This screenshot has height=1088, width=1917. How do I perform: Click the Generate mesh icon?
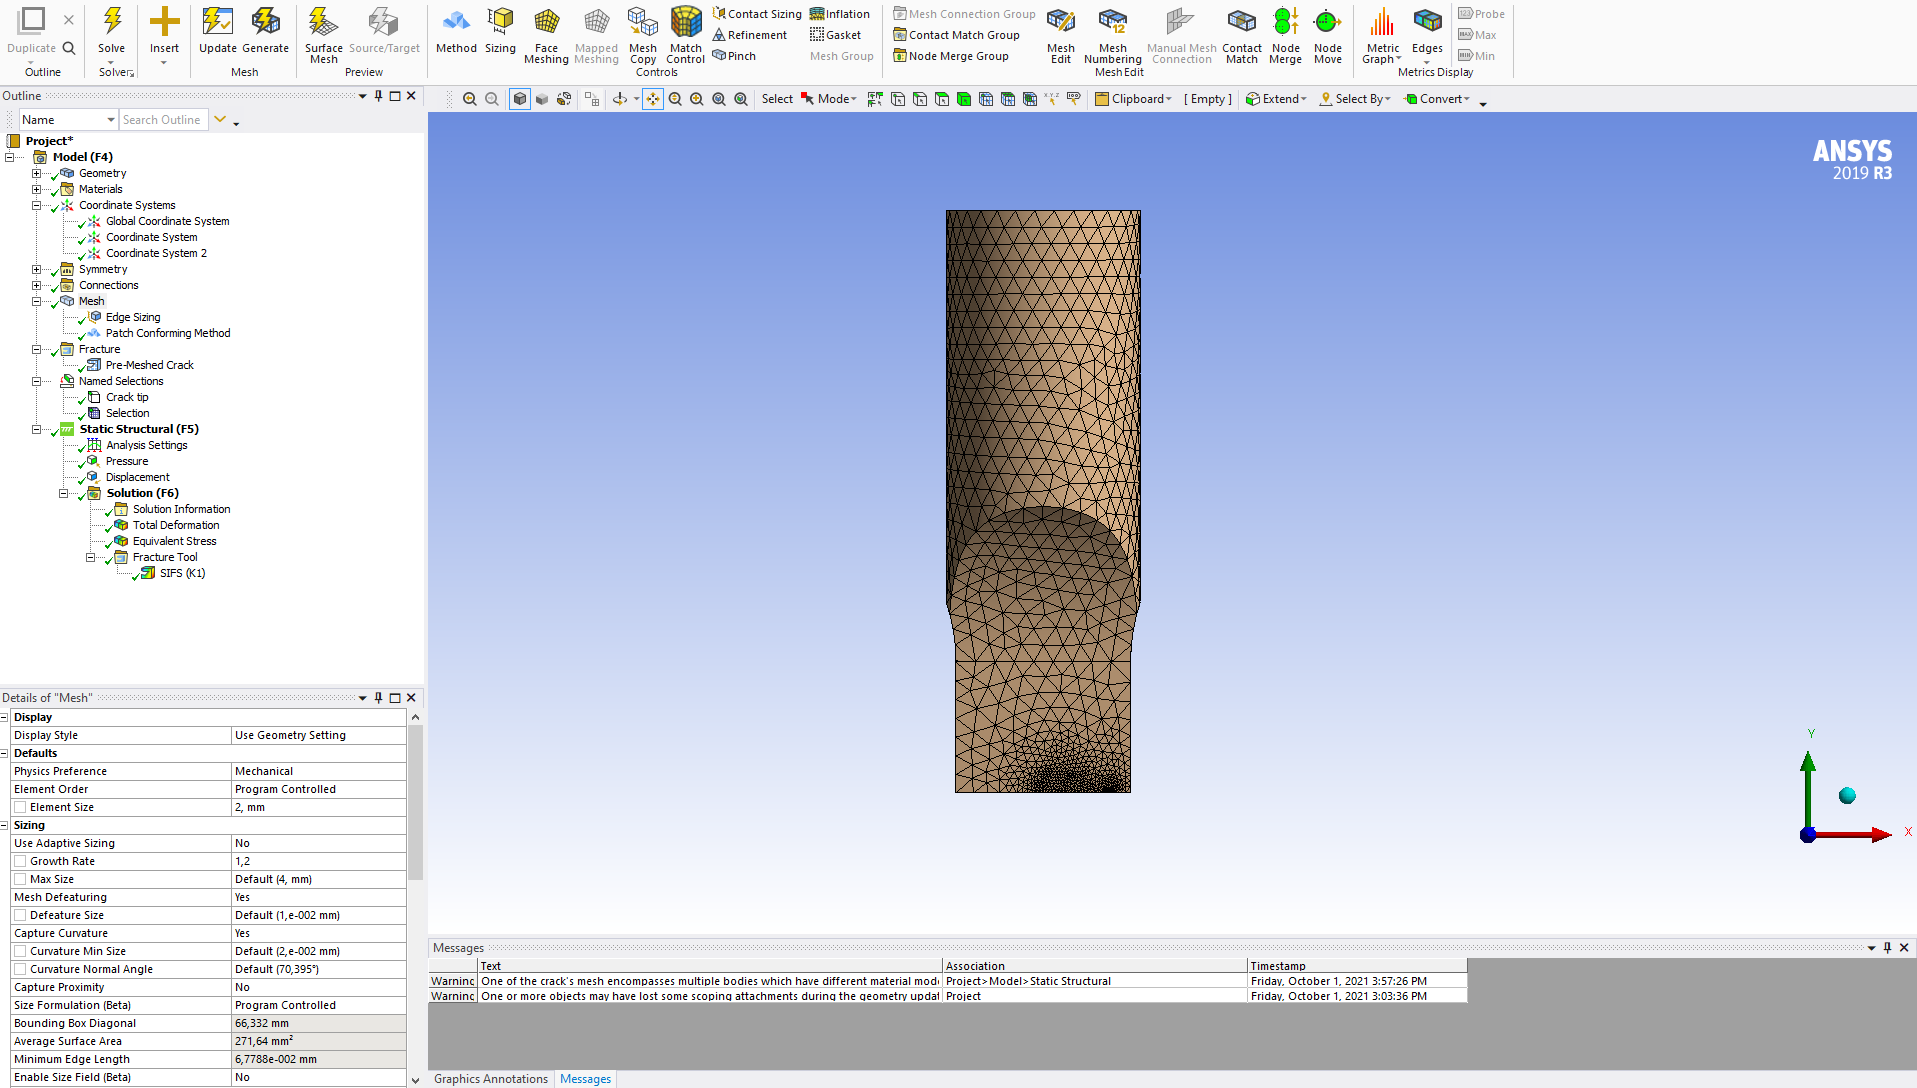pyautogui.click(x=265, y=22)
